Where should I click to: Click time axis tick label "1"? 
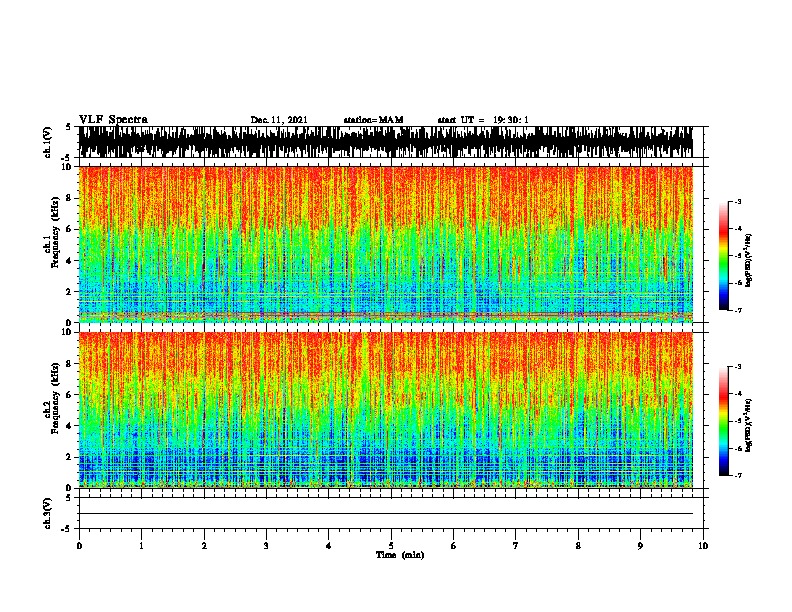click(141, 546)
